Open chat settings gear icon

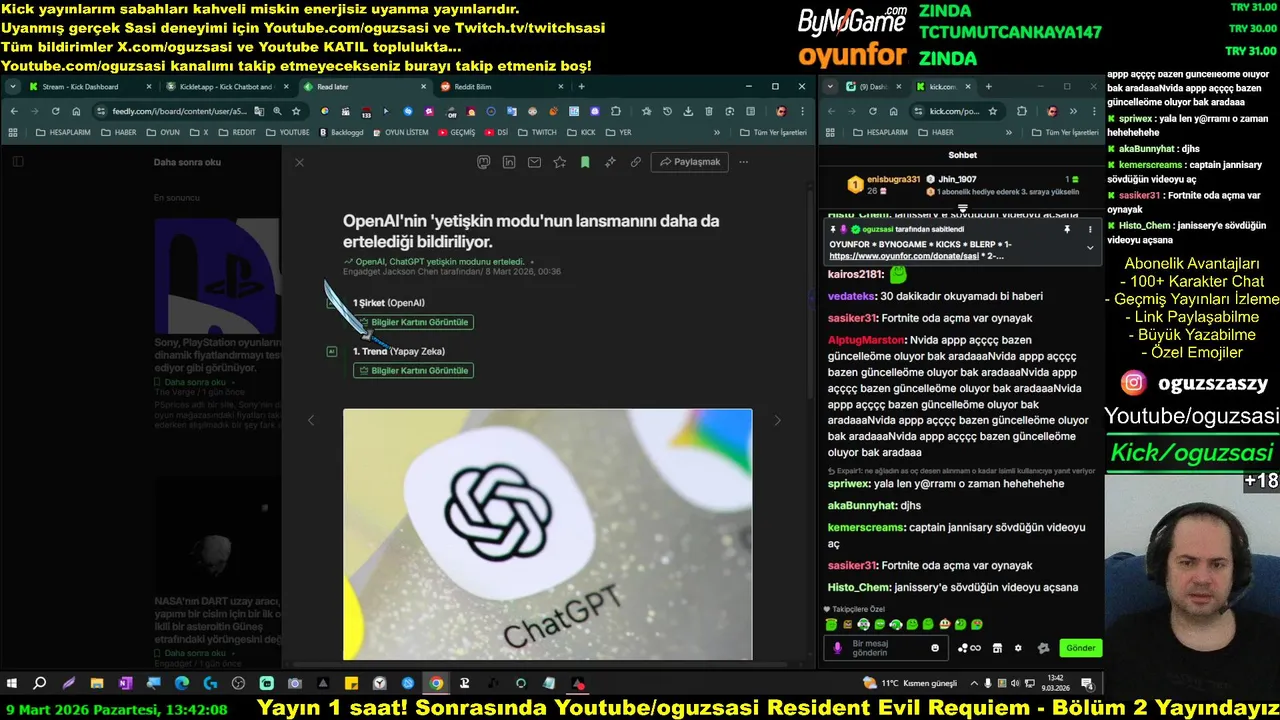1018,648
